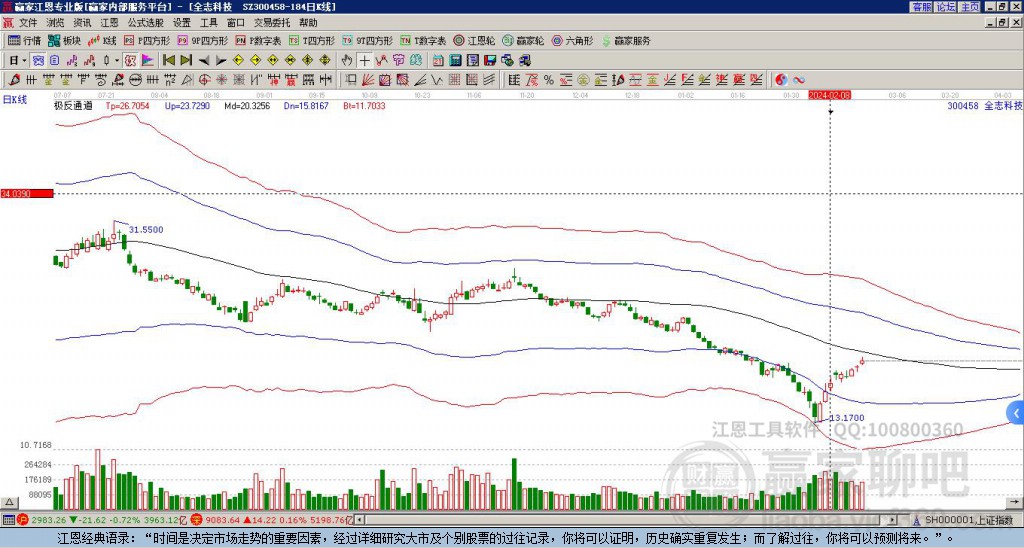The height and width of the screenshot is (548, 1024).
Task: Select the zigzag wave line tool
Action: coord(436,80)
